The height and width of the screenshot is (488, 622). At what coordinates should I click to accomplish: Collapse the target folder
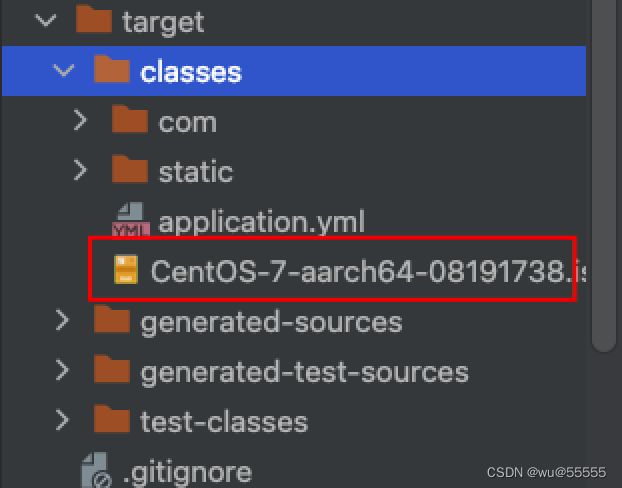(41, 20)
